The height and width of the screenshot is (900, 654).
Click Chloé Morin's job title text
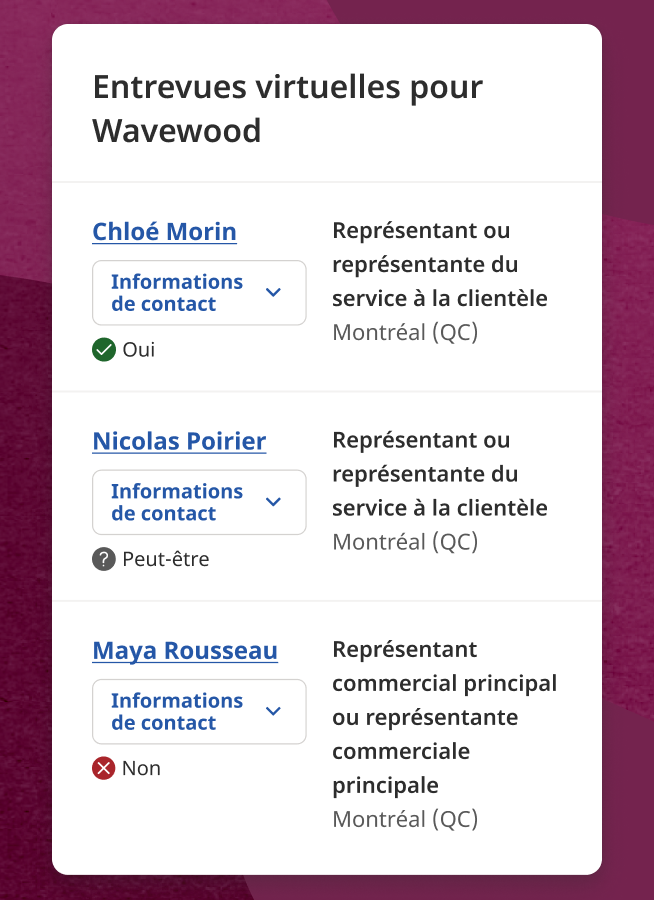click(440, 265)
